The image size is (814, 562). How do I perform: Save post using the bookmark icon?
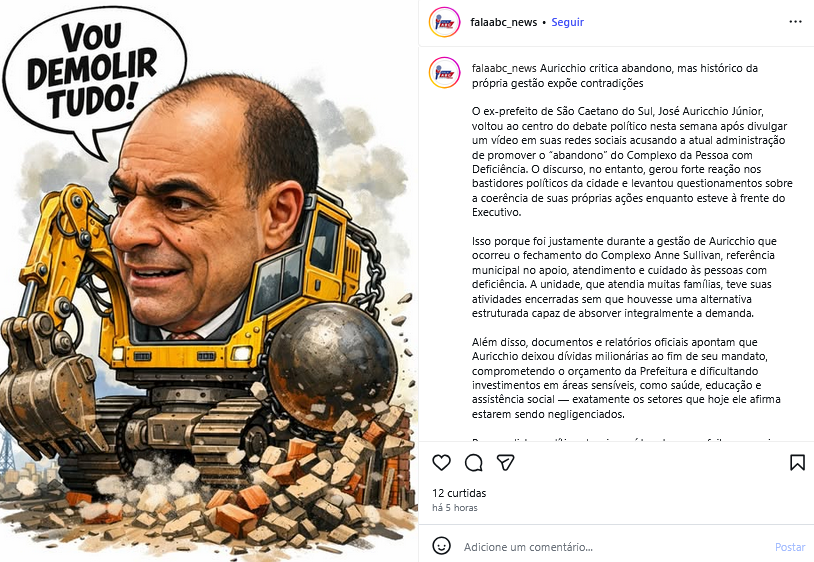point(797,462)
